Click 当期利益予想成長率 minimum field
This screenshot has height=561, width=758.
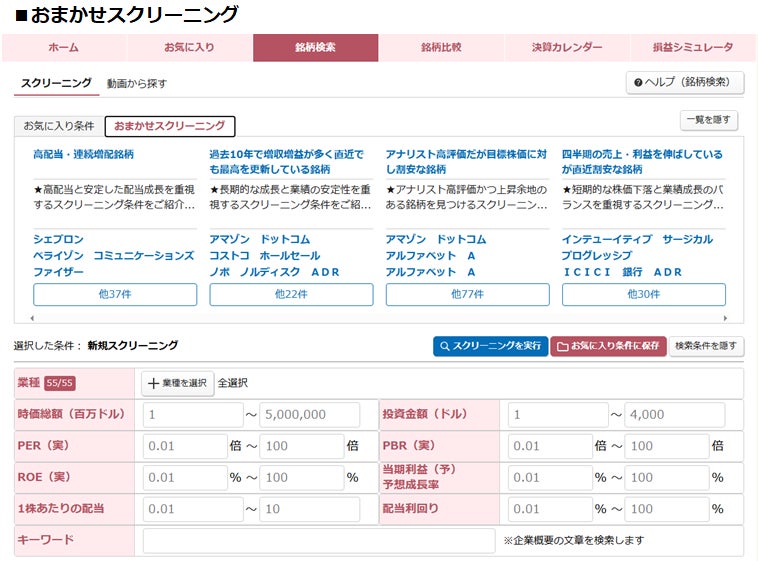(550, 478)
